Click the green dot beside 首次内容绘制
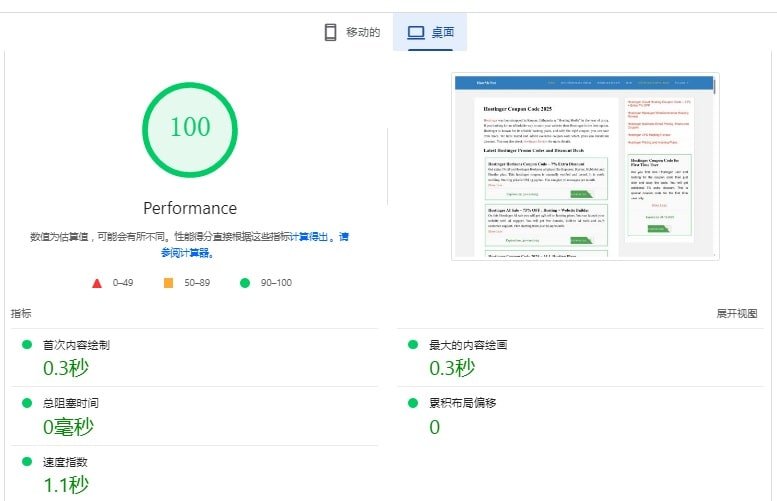The image size is (777, 501). pyautogui.click(x=26, y=344)
